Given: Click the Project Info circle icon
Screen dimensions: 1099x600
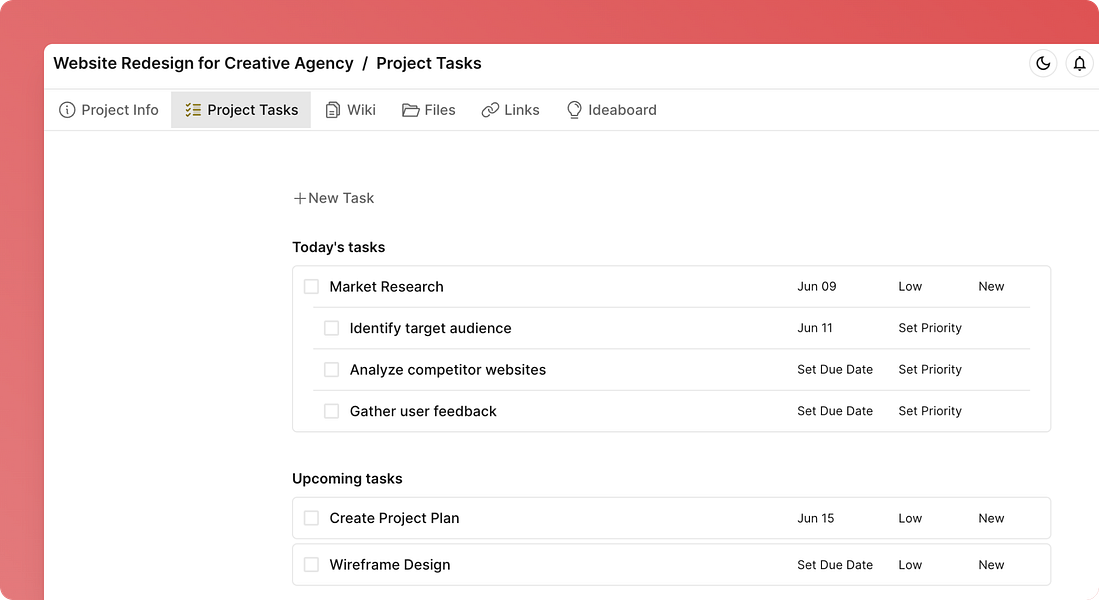Looking at the screenshot, I should coord(67,110).
